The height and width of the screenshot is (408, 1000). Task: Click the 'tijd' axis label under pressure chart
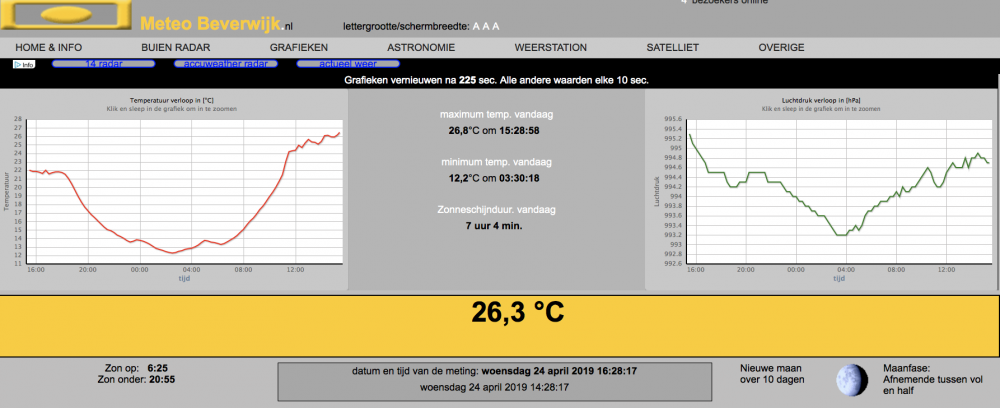point(840,279)
